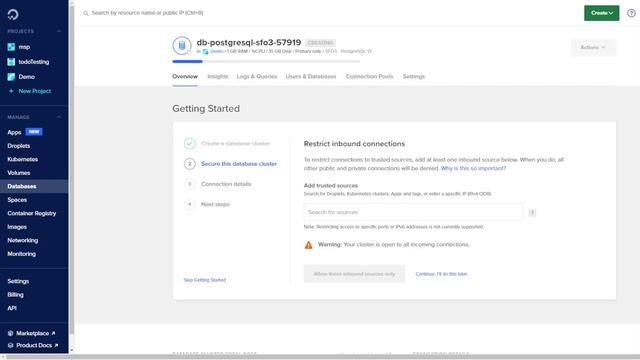The height and width of the screenshot is (360, 640).
Task: Click the cluster creation progress bar
Action: click(x=266, y=62)
